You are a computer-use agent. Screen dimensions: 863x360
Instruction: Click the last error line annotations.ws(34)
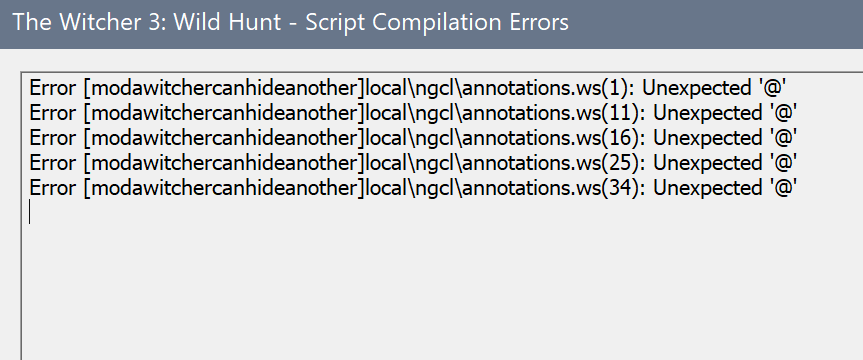tap(413, 188)
